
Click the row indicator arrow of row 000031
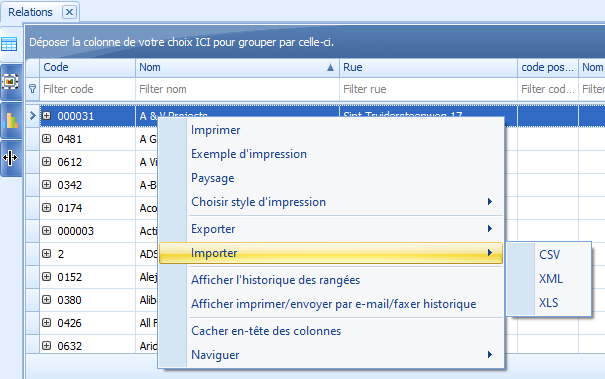(x=33, y=115)
